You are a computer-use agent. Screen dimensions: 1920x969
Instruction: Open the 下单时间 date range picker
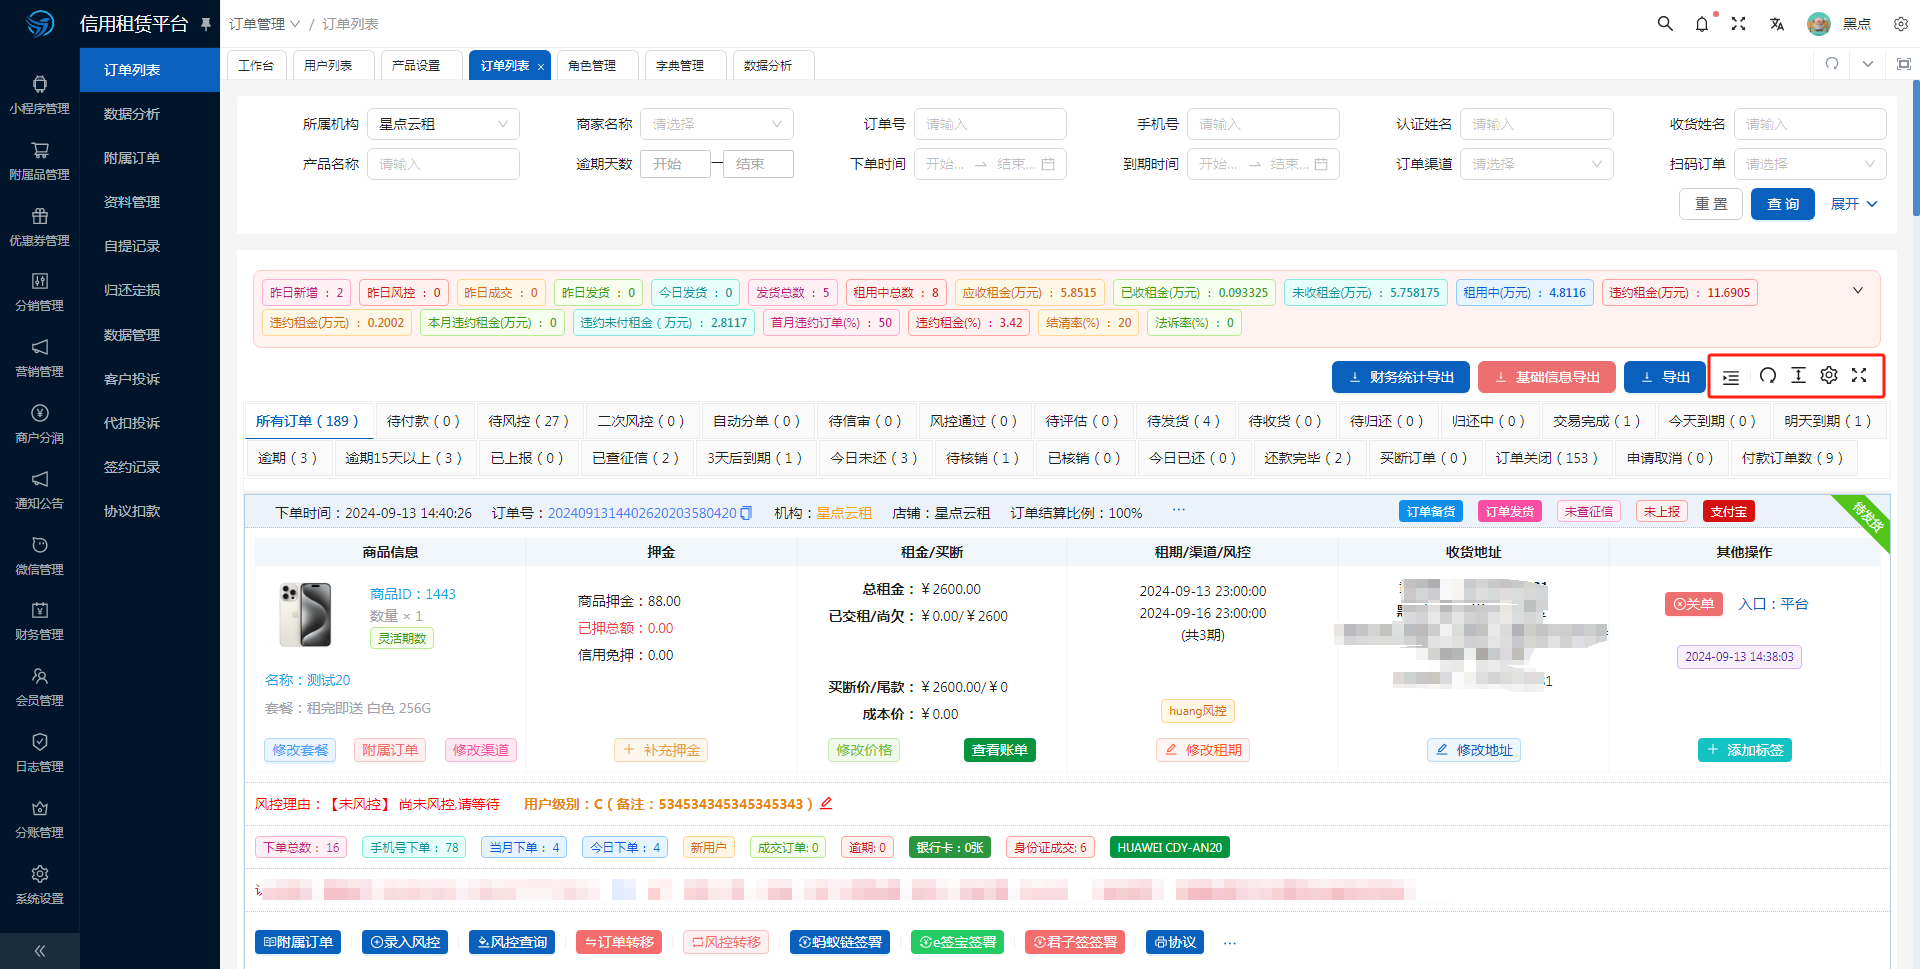(x=990, y=164)
